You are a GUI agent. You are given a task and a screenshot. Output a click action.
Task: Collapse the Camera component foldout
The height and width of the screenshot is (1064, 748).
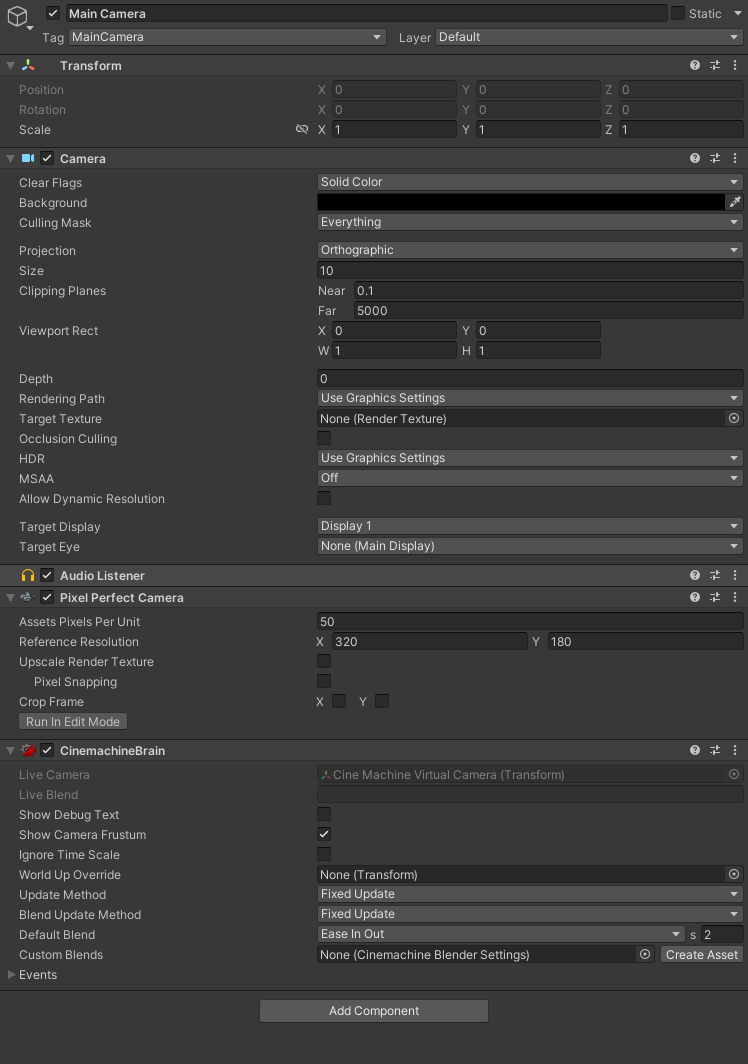tap(10, 158)
